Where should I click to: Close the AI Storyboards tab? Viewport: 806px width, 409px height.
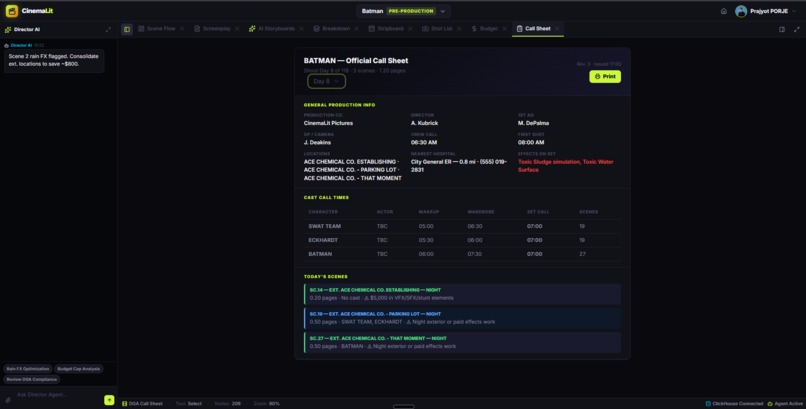pos(301,29)
